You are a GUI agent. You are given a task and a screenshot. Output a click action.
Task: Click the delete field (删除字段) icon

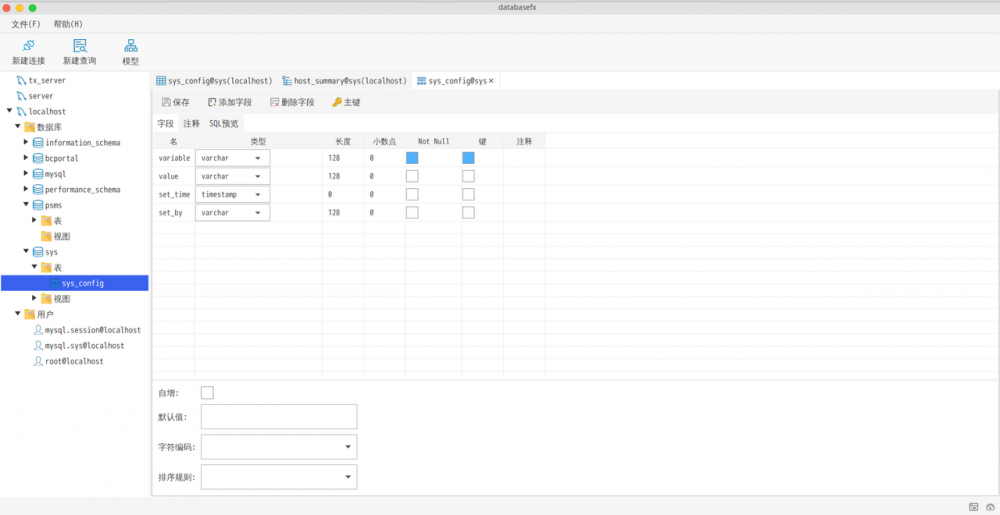coord(274,102)
